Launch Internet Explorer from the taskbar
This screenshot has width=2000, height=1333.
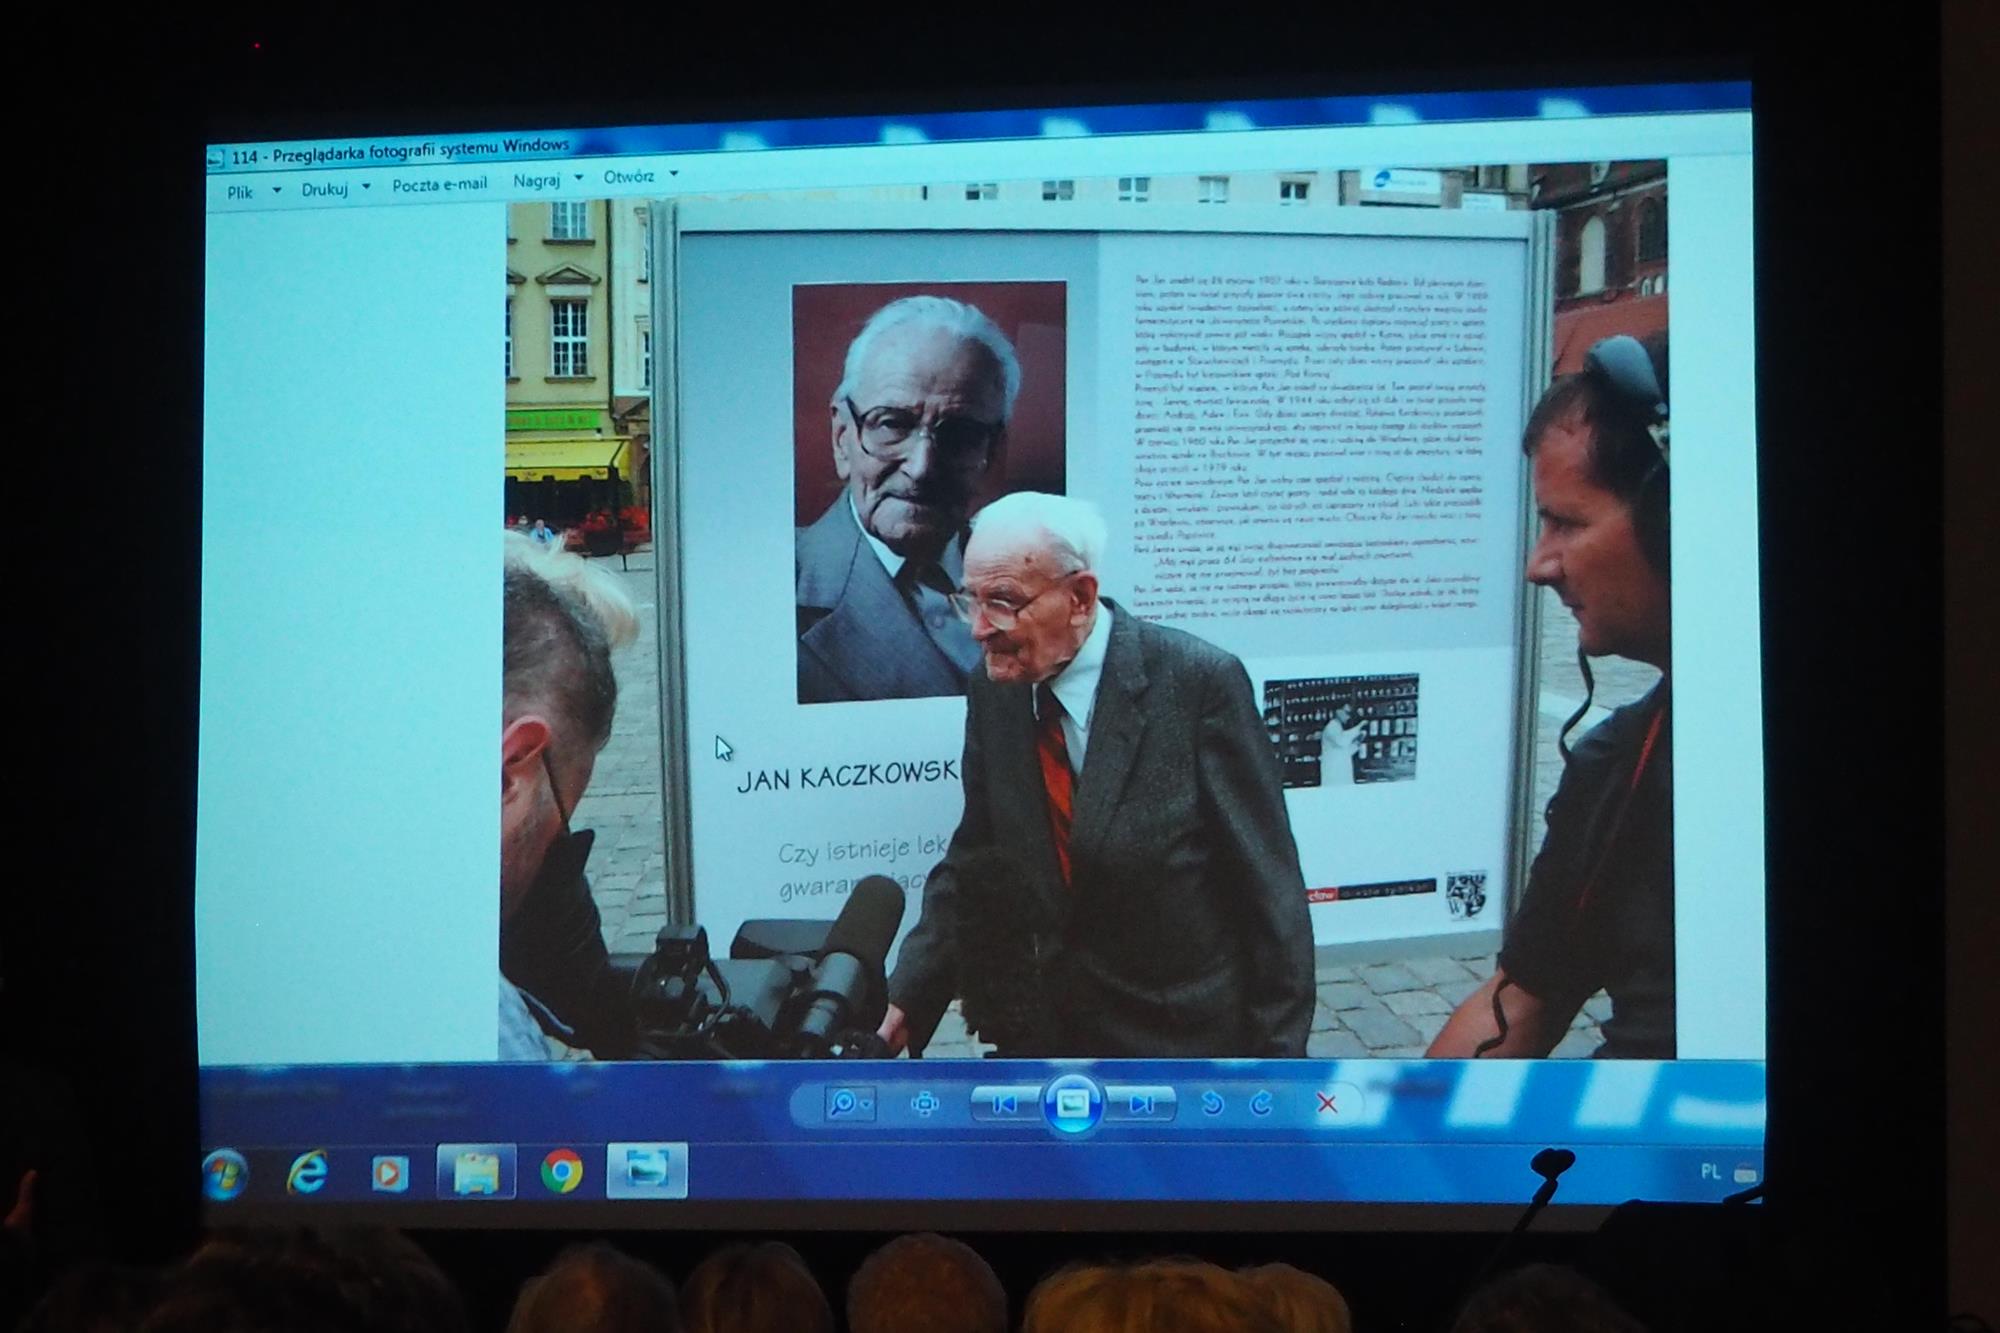click(x=307, y=1171)
